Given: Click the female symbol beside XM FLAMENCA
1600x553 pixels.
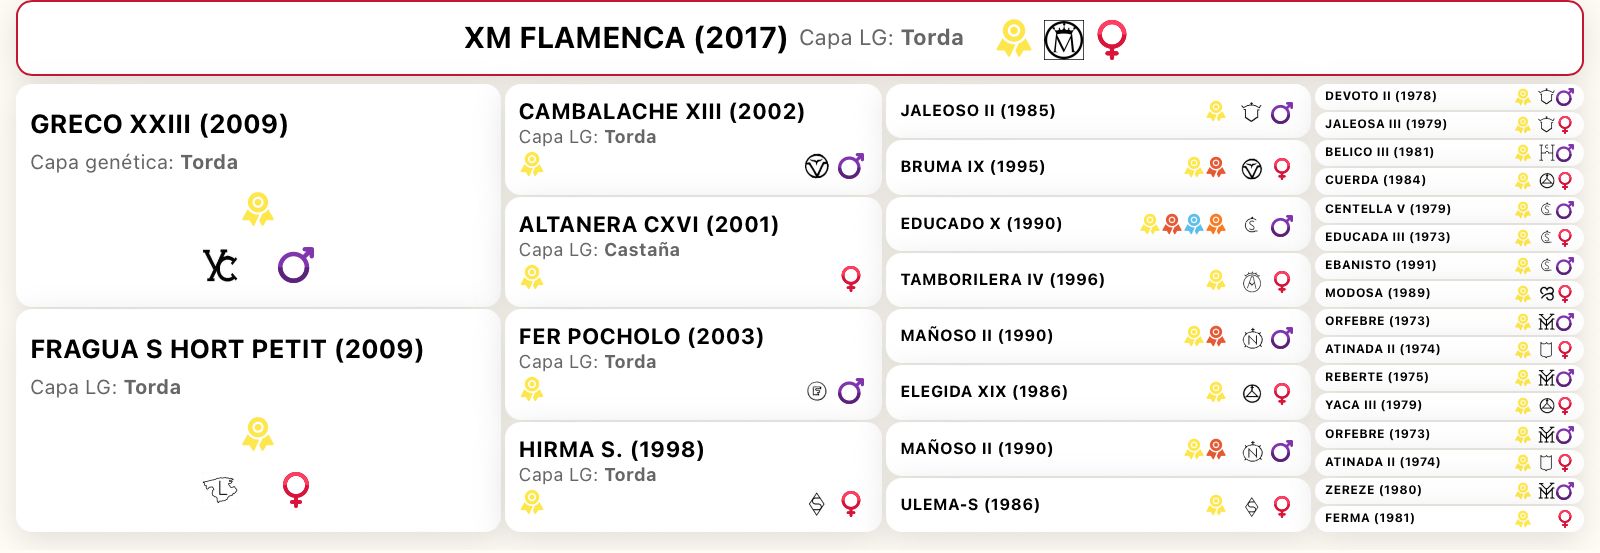Looking at the screenshot, I should pyautogui.click(x=1111, y=40).
